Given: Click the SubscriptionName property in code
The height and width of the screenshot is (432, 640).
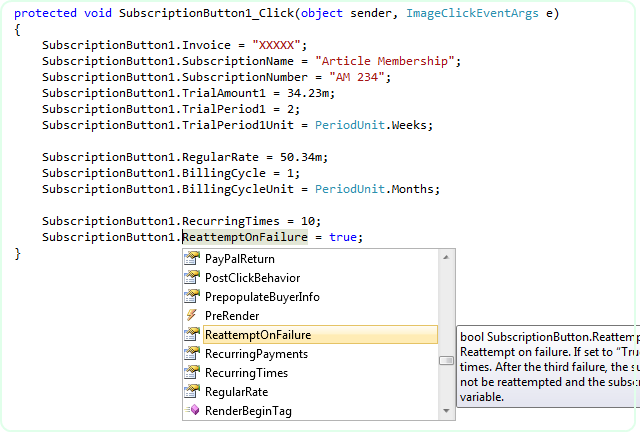Looking at the screenshot, I should coord(238,61).
